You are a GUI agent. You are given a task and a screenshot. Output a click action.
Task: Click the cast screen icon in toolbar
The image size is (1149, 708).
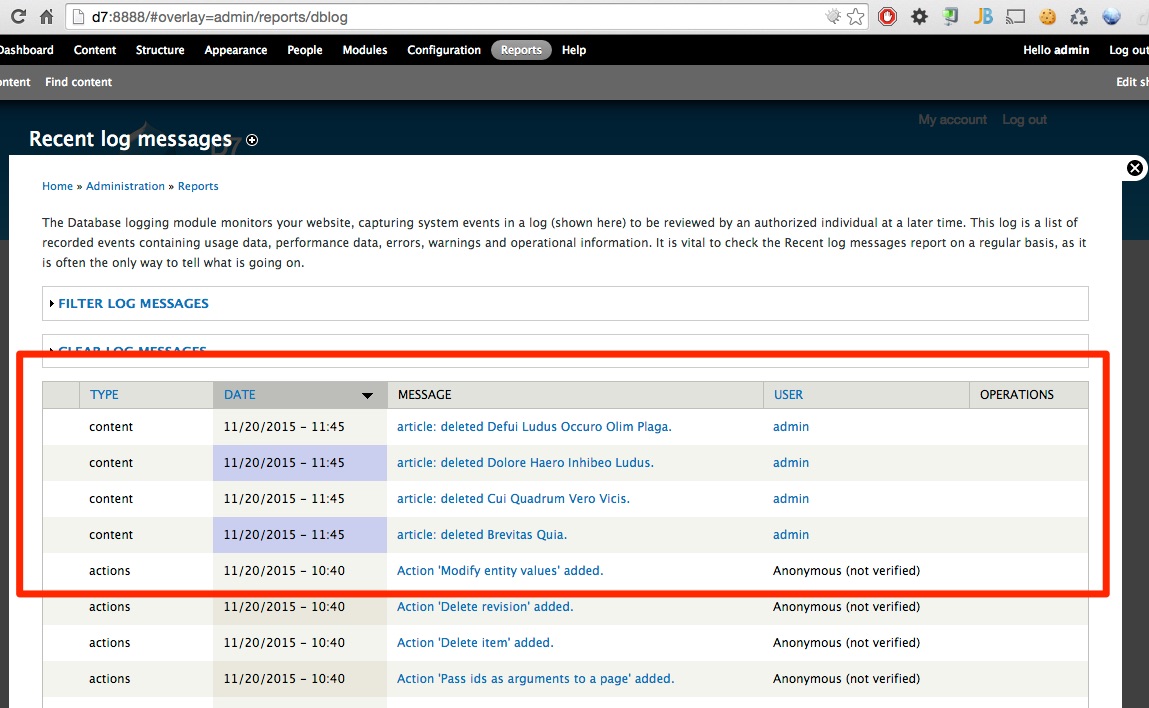1015,17
